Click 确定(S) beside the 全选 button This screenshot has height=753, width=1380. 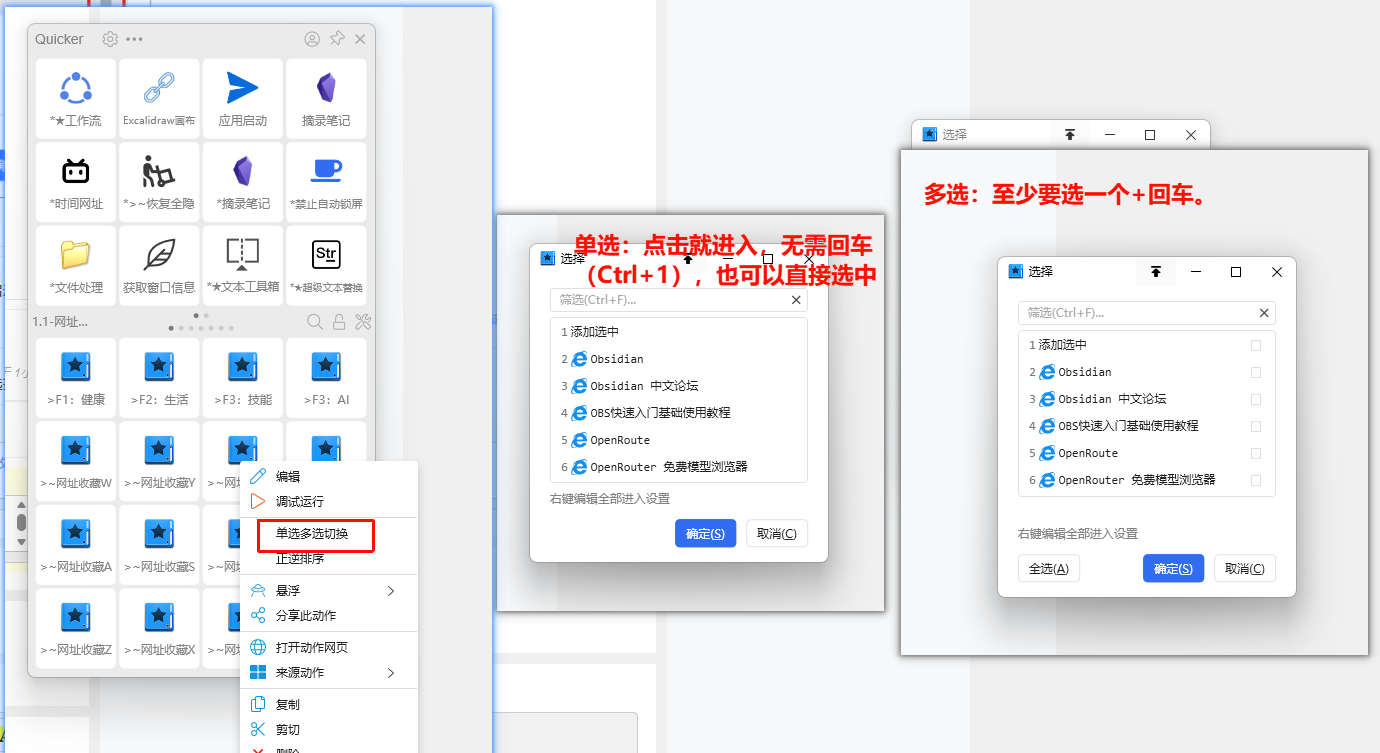point(1173,569)
